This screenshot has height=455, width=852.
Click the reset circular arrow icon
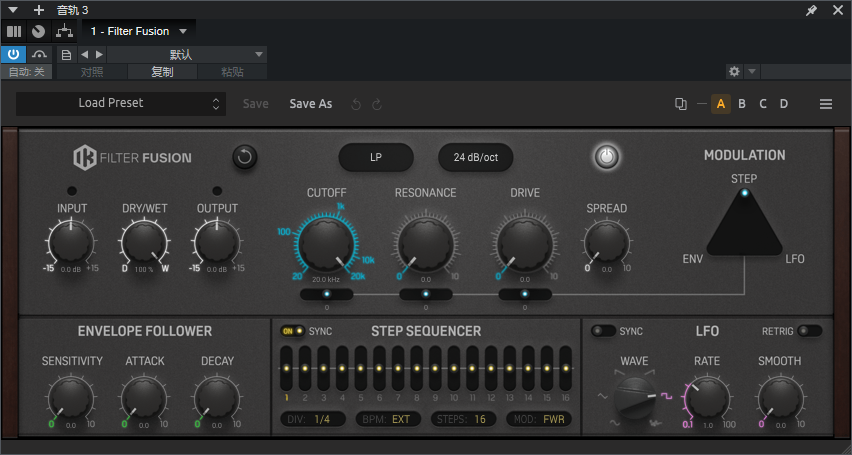(x=245, y=158)
